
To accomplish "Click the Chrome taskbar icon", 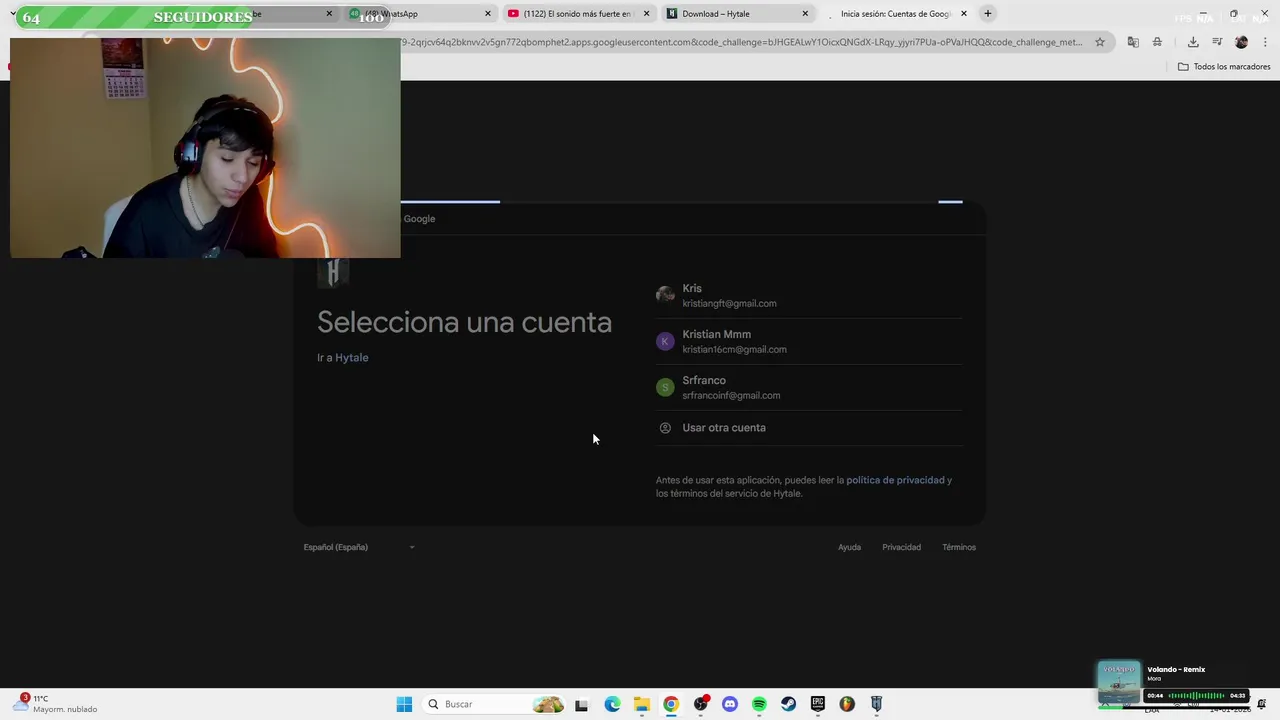I will point(671,704).
